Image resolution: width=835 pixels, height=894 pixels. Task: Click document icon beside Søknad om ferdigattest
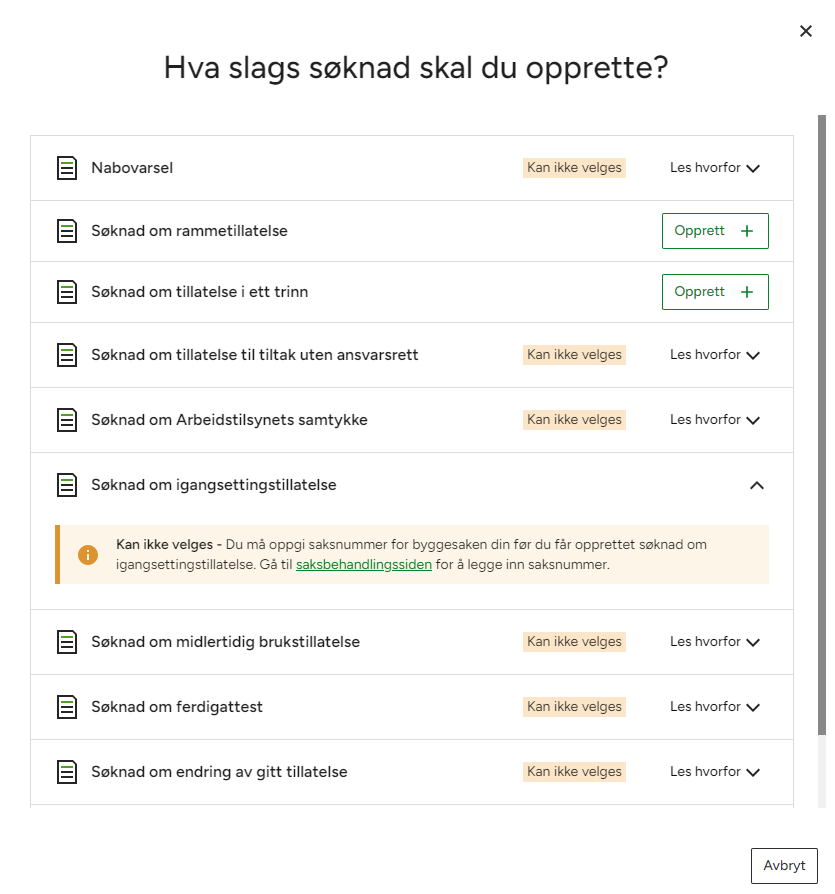tap(67, 707)
